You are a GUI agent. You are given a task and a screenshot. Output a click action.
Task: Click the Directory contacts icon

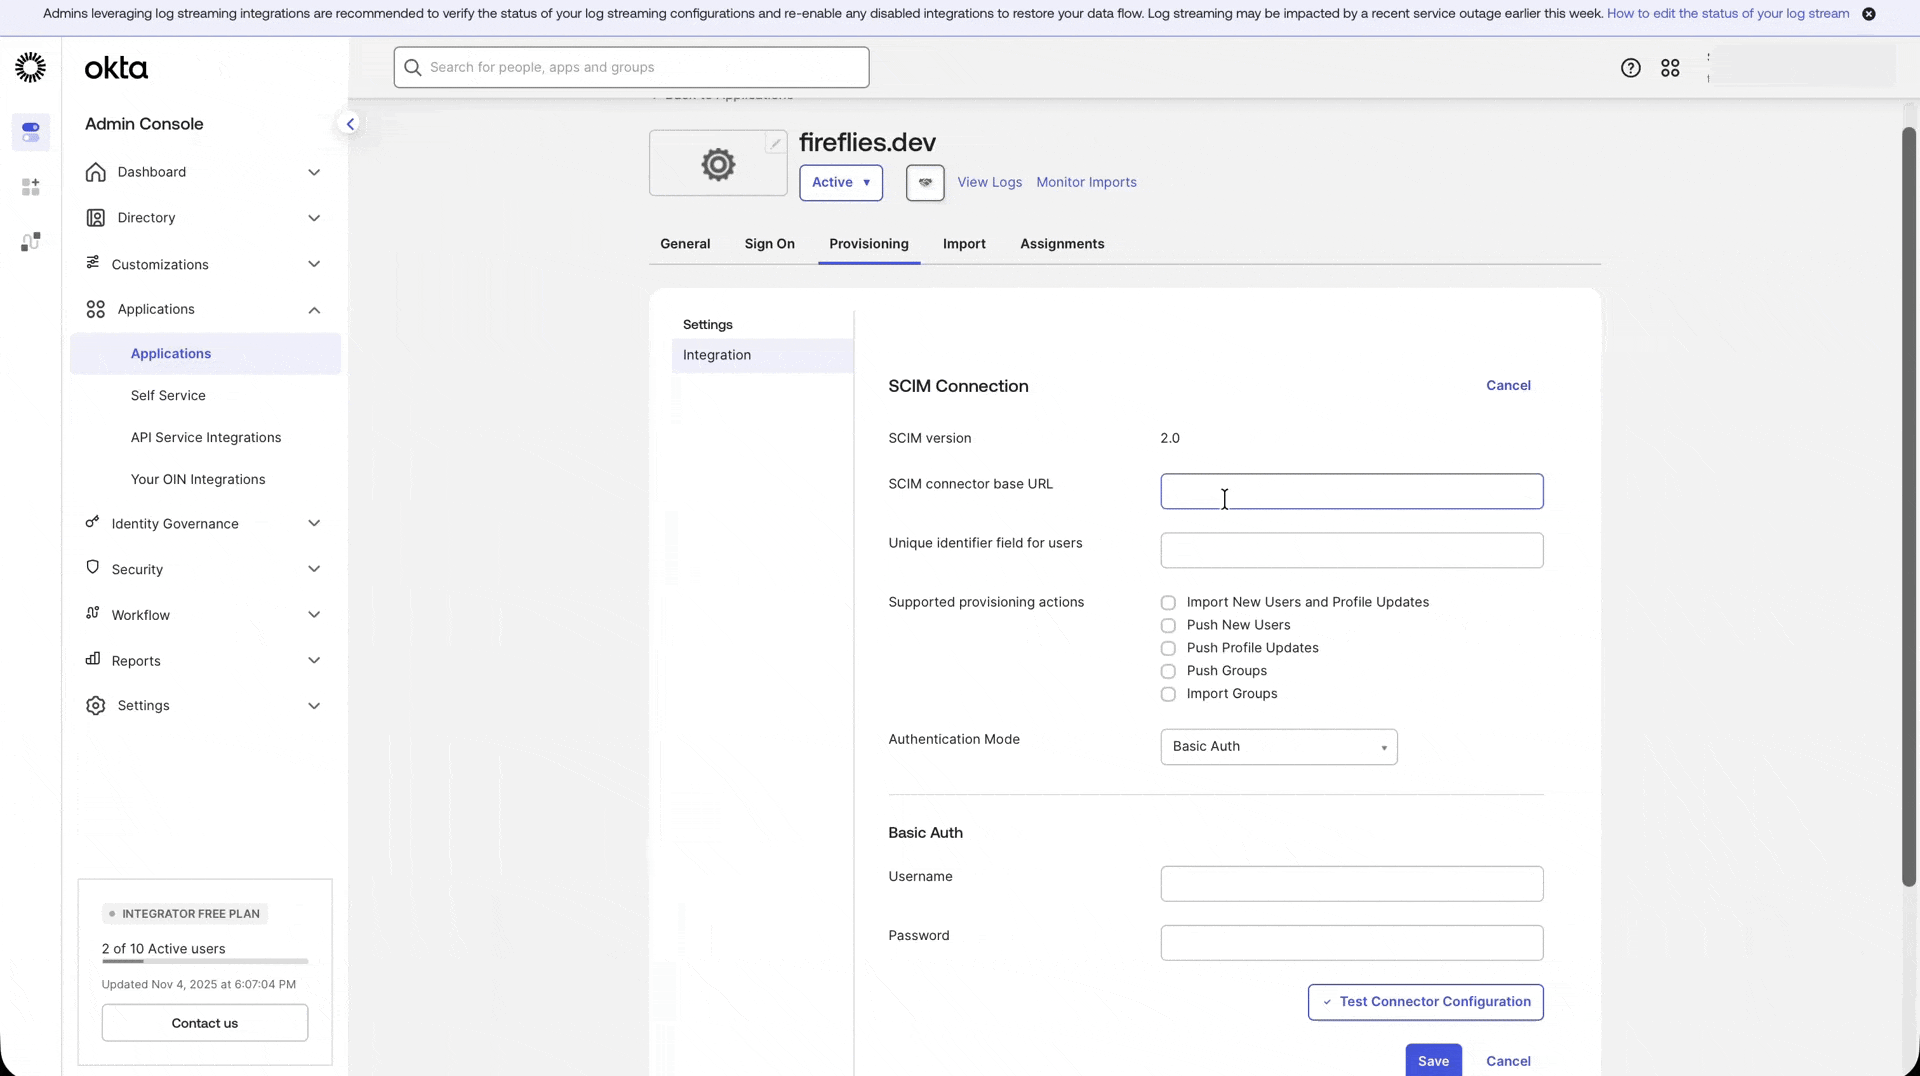tap(95, 218)
